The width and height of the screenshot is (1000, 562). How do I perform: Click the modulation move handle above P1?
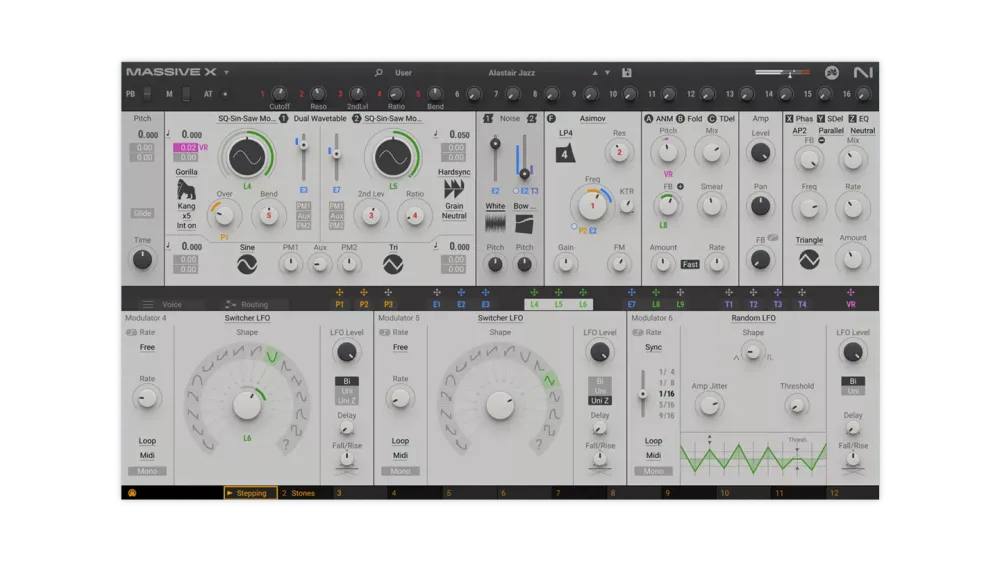pyautogui.click(x=339, y=293)
